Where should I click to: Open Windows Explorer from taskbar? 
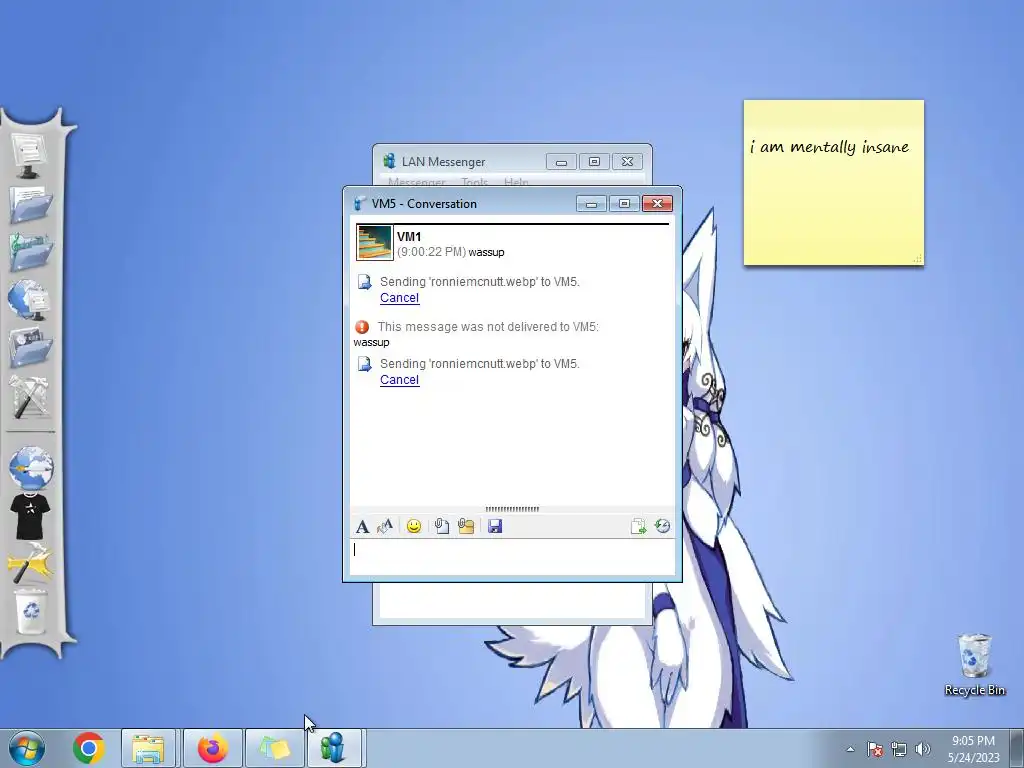pyautogui.click(x=148, y=748)
